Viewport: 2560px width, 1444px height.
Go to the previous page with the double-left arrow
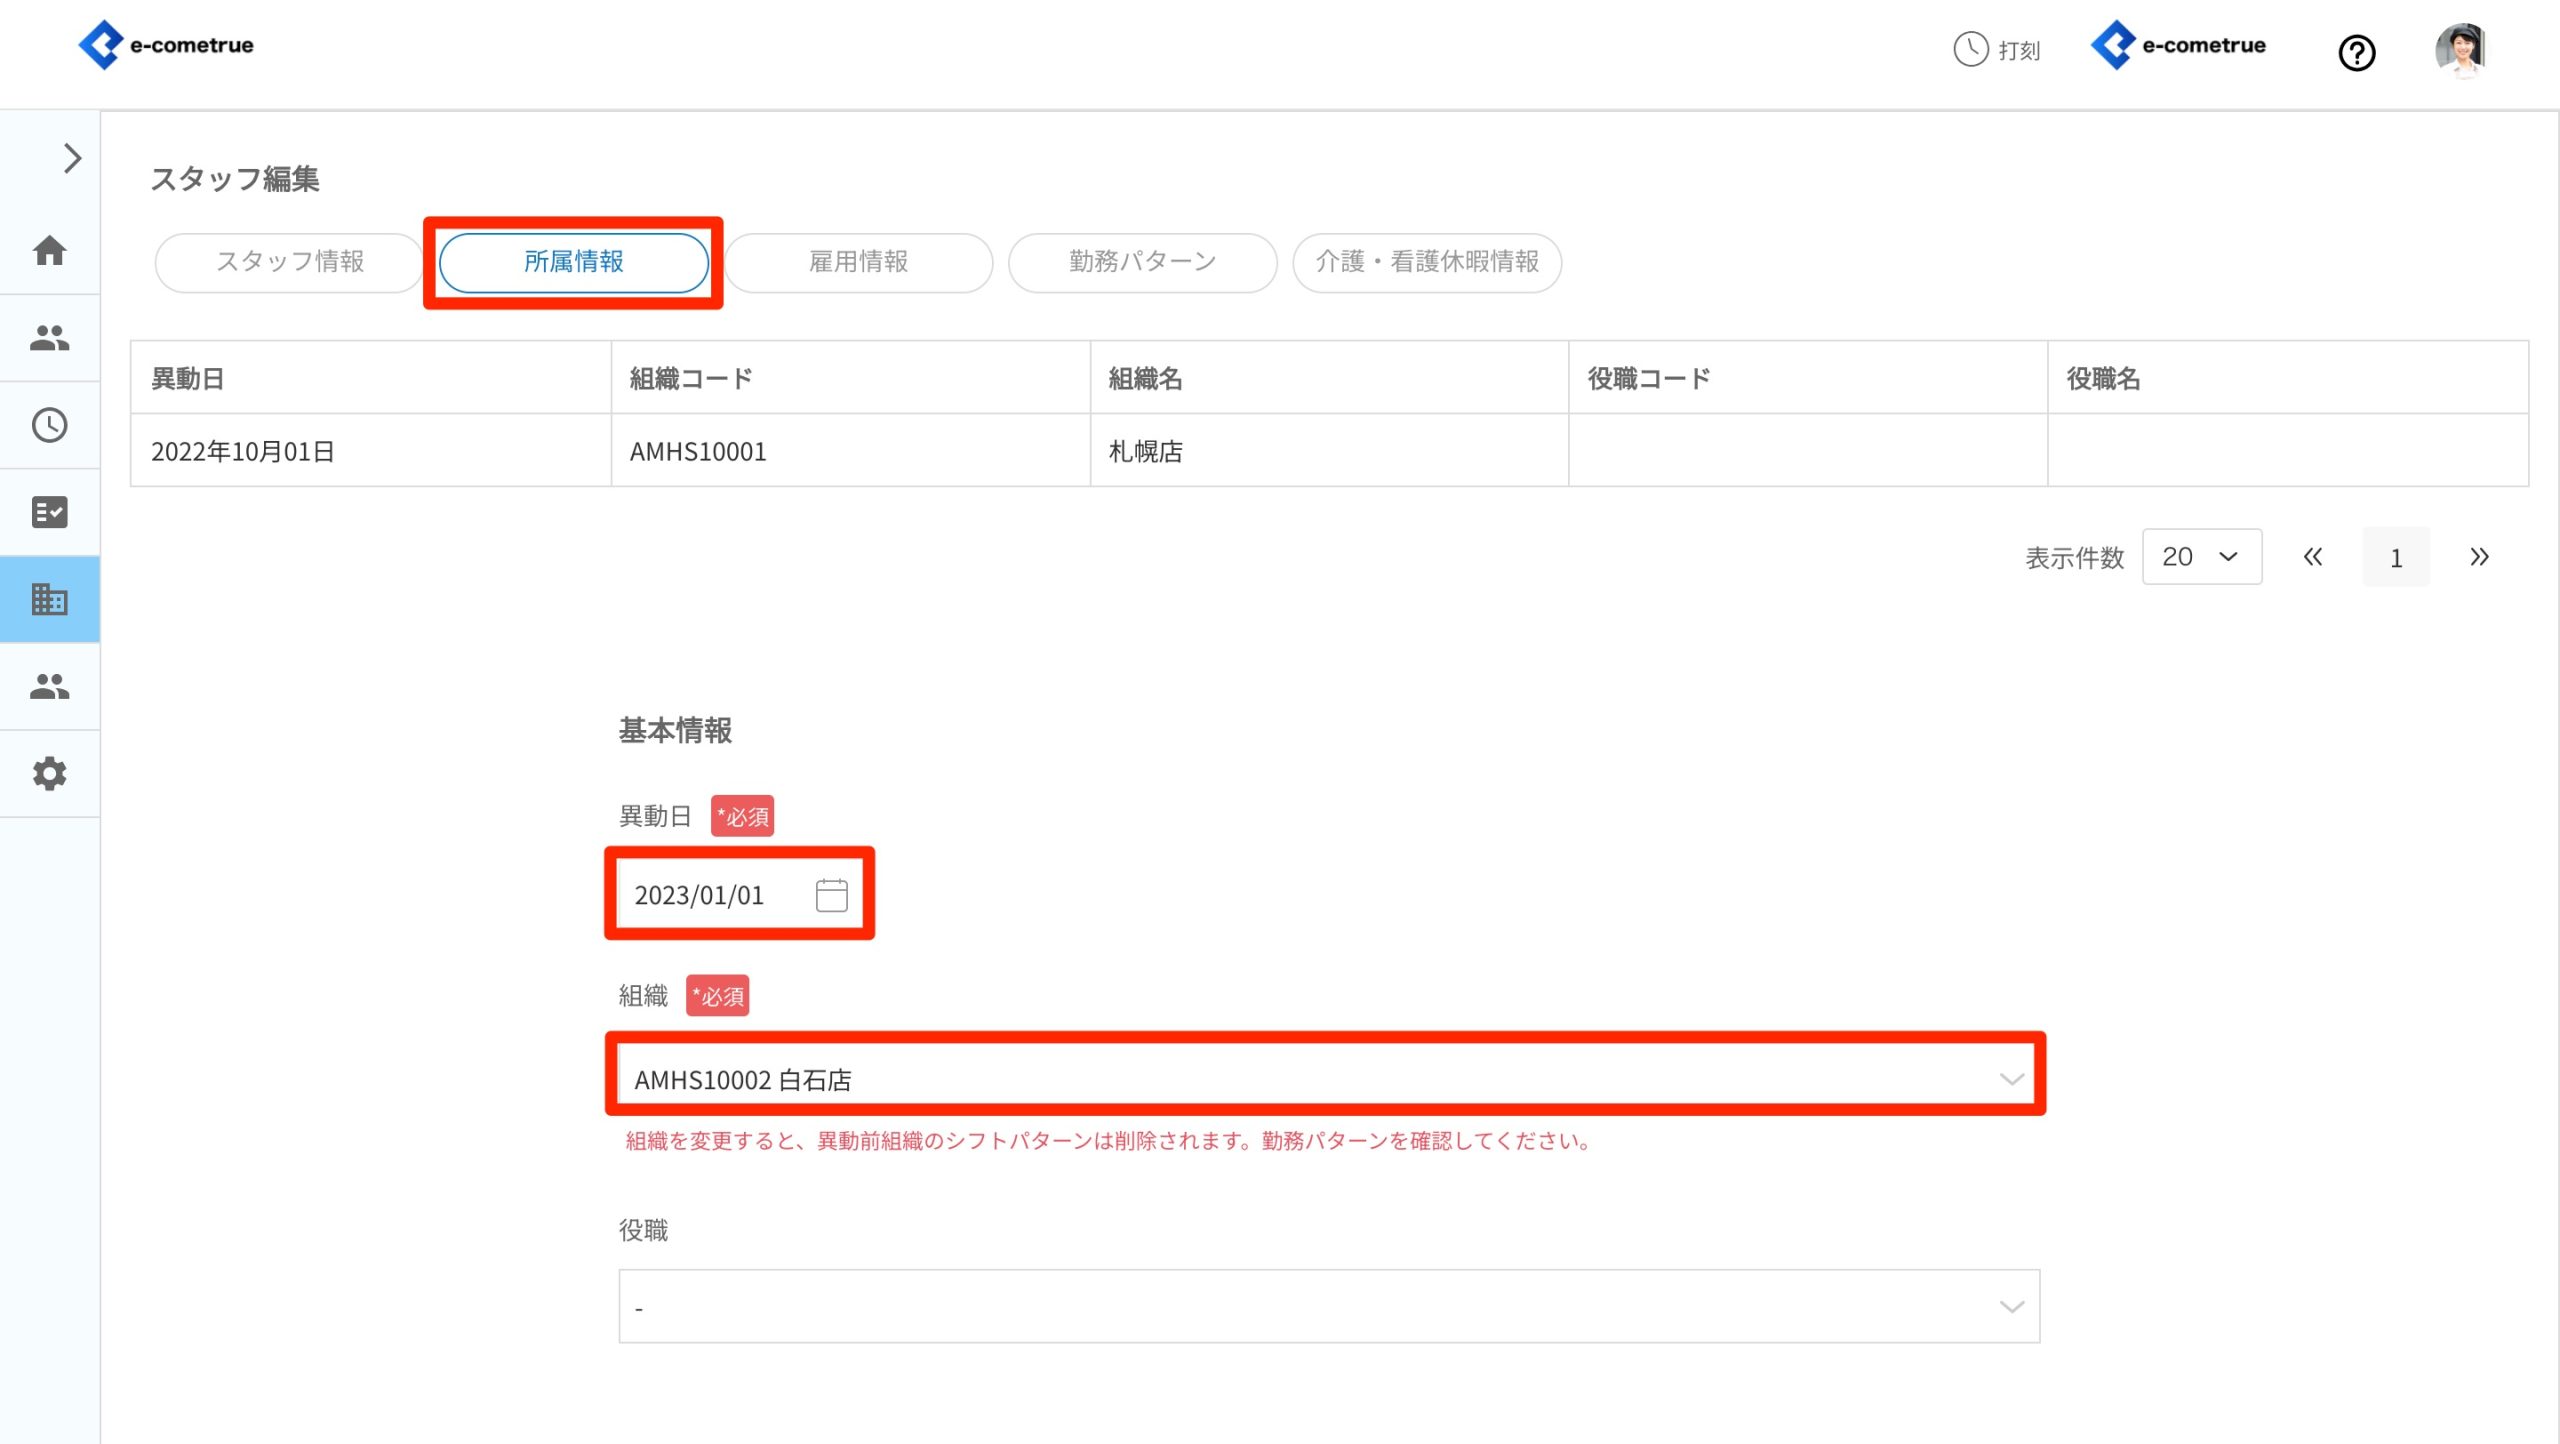click(2312, 557)
